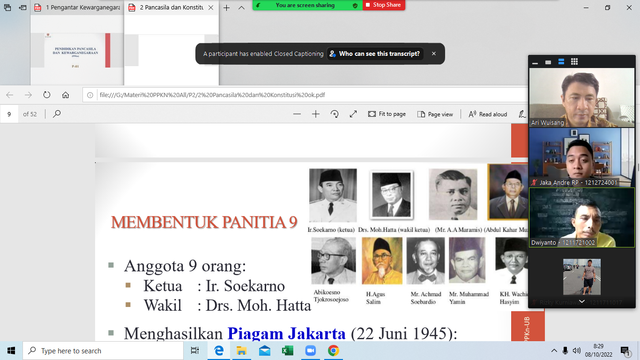
Task: Click Ir.Soekarno (ketua) portrait
Action: point(333,195)
